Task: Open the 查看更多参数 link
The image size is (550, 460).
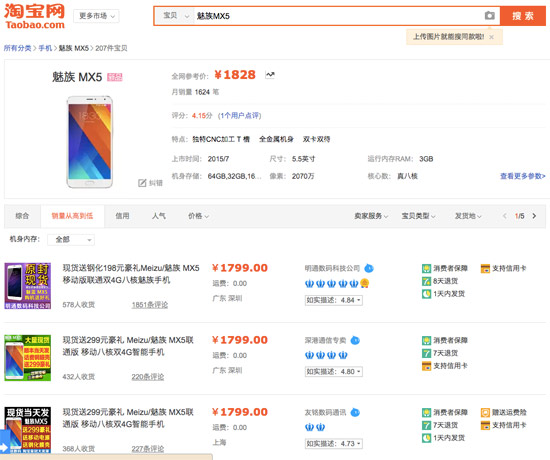Action: click(x=523, y=176)
